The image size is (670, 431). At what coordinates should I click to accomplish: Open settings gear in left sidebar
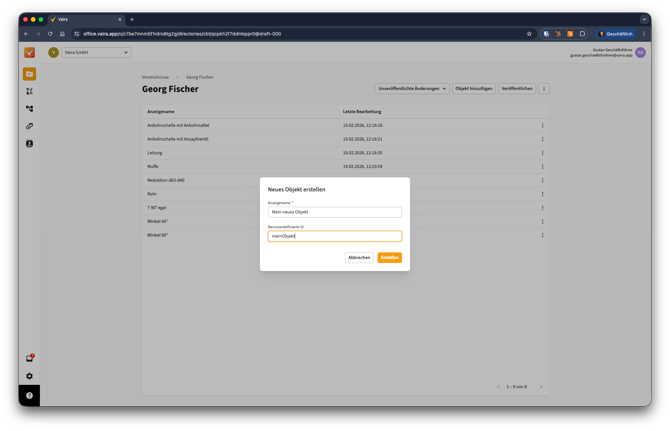tap(30, 376)
